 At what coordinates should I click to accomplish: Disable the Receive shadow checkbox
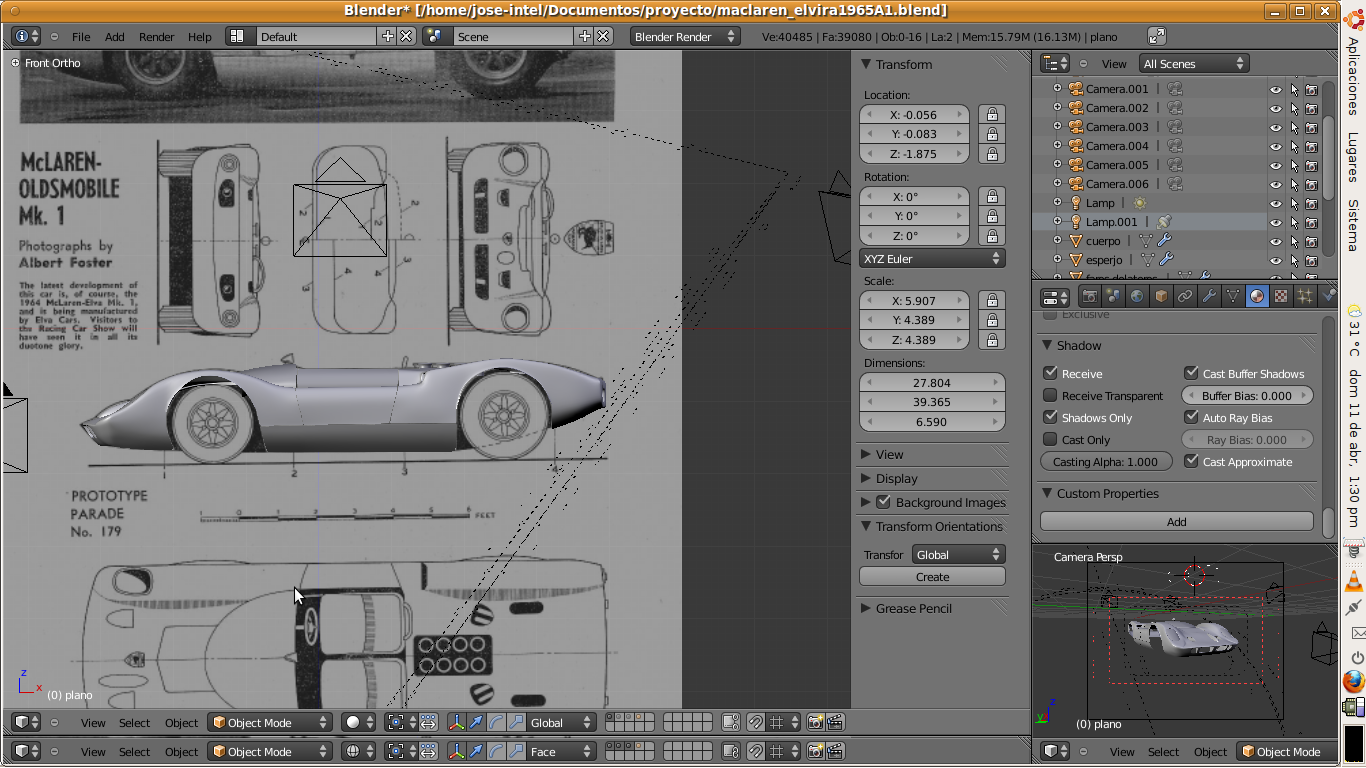[1050, 373]
